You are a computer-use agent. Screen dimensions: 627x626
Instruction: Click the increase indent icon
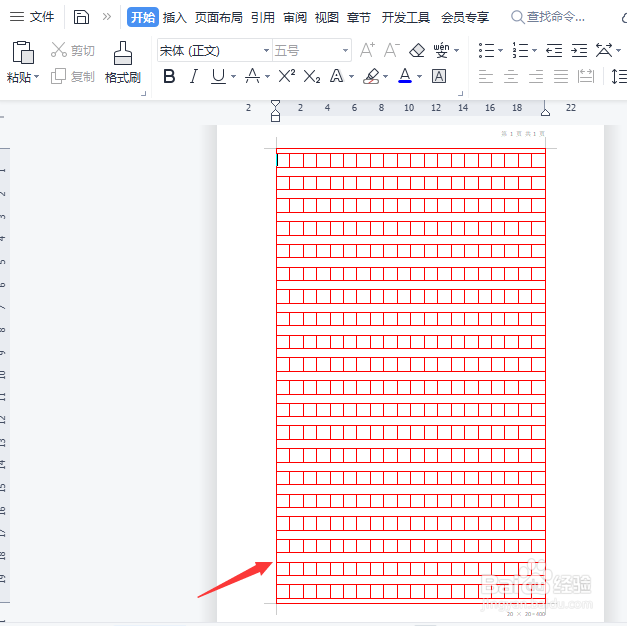point(579,50)
